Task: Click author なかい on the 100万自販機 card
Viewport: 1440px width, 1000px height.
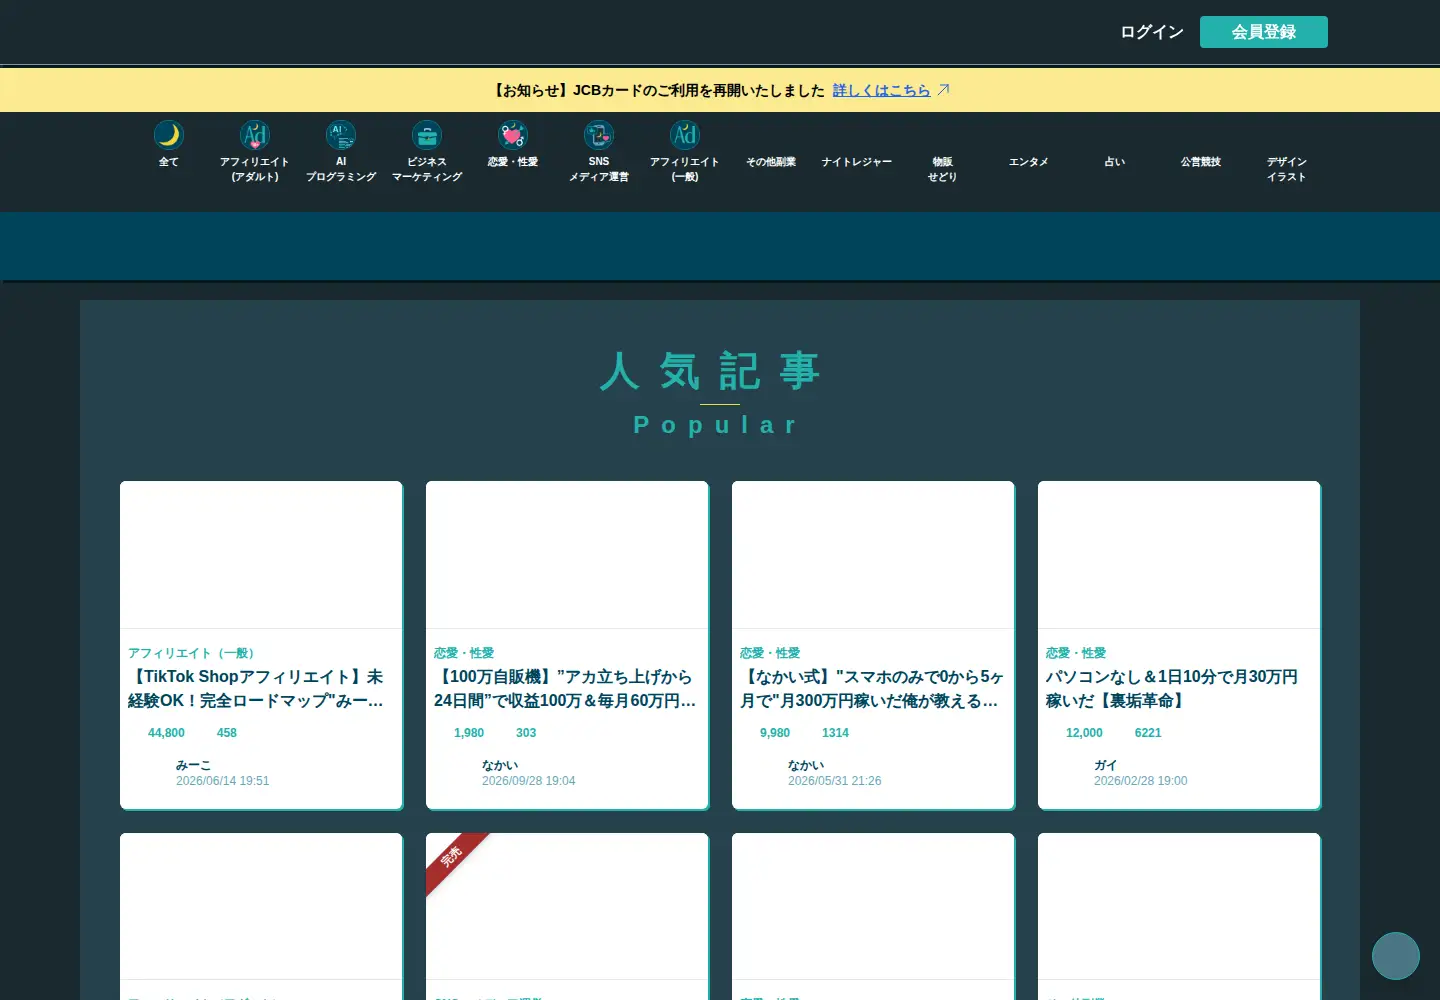Action: 500,765
